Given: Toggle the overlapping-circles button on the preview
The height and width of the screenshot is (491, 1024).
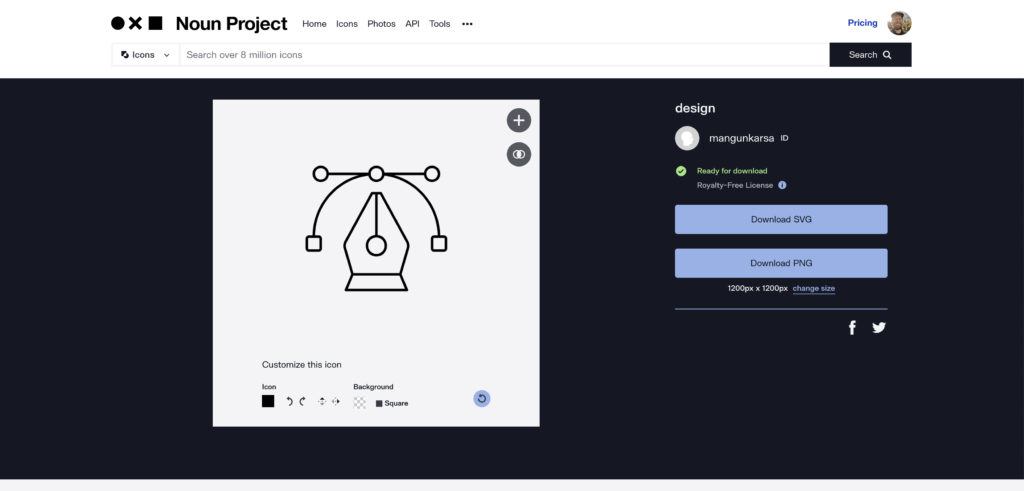Looking at the screenshot, I should 518,154.
